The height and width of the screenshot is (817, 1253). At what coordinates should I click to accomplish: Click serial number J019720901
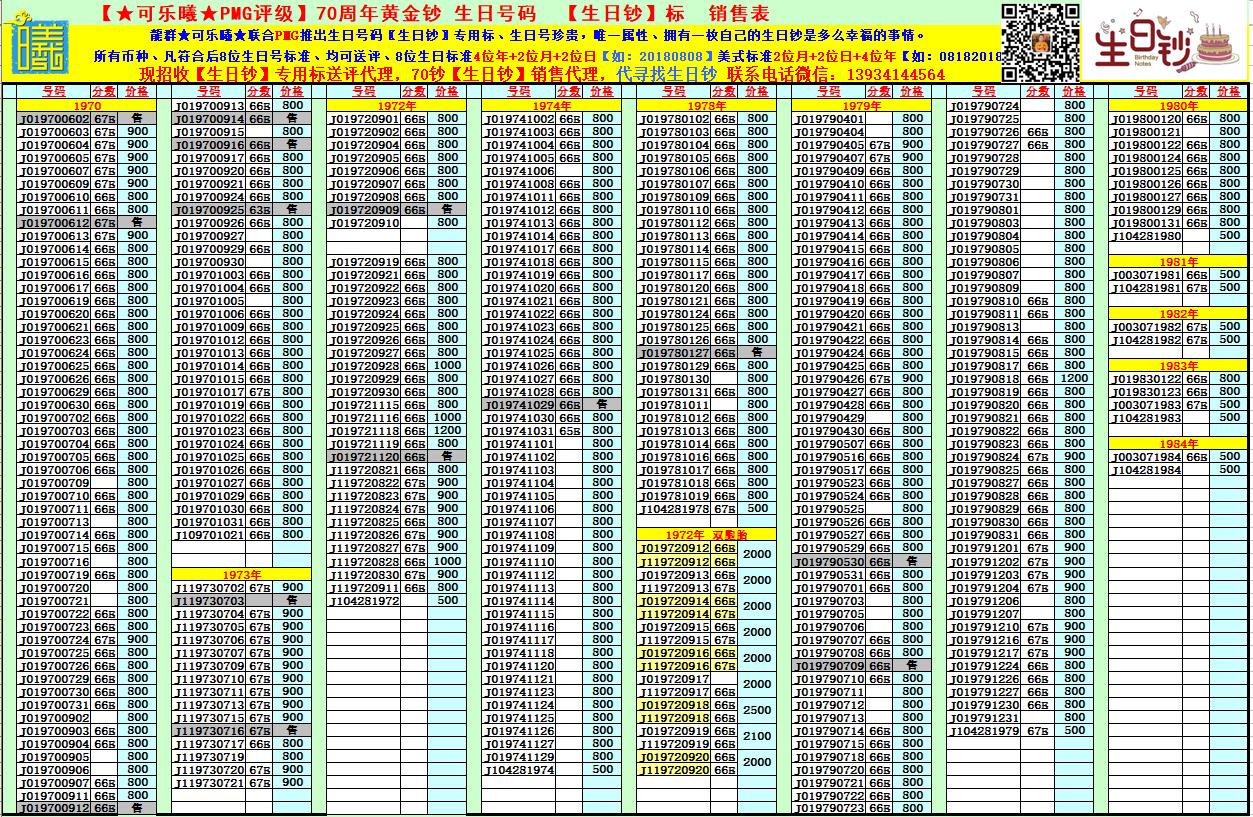365,118
